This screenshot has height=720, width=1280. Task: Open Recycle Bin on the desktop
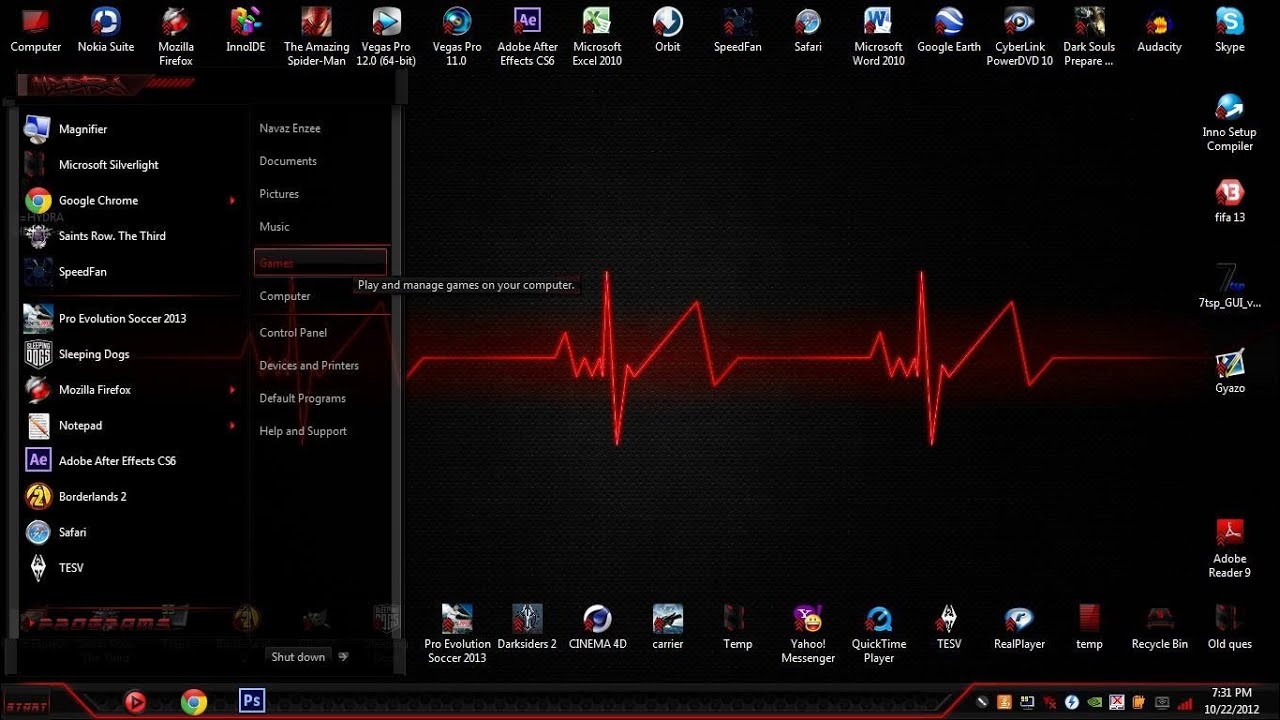1159,627
